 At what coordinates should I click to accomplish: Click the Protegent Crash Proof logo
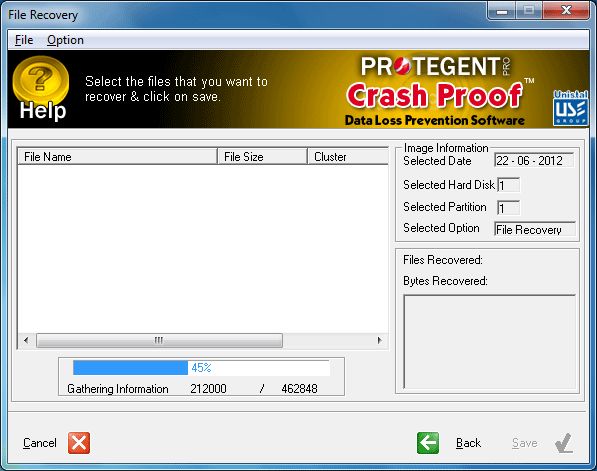(435, 91)
